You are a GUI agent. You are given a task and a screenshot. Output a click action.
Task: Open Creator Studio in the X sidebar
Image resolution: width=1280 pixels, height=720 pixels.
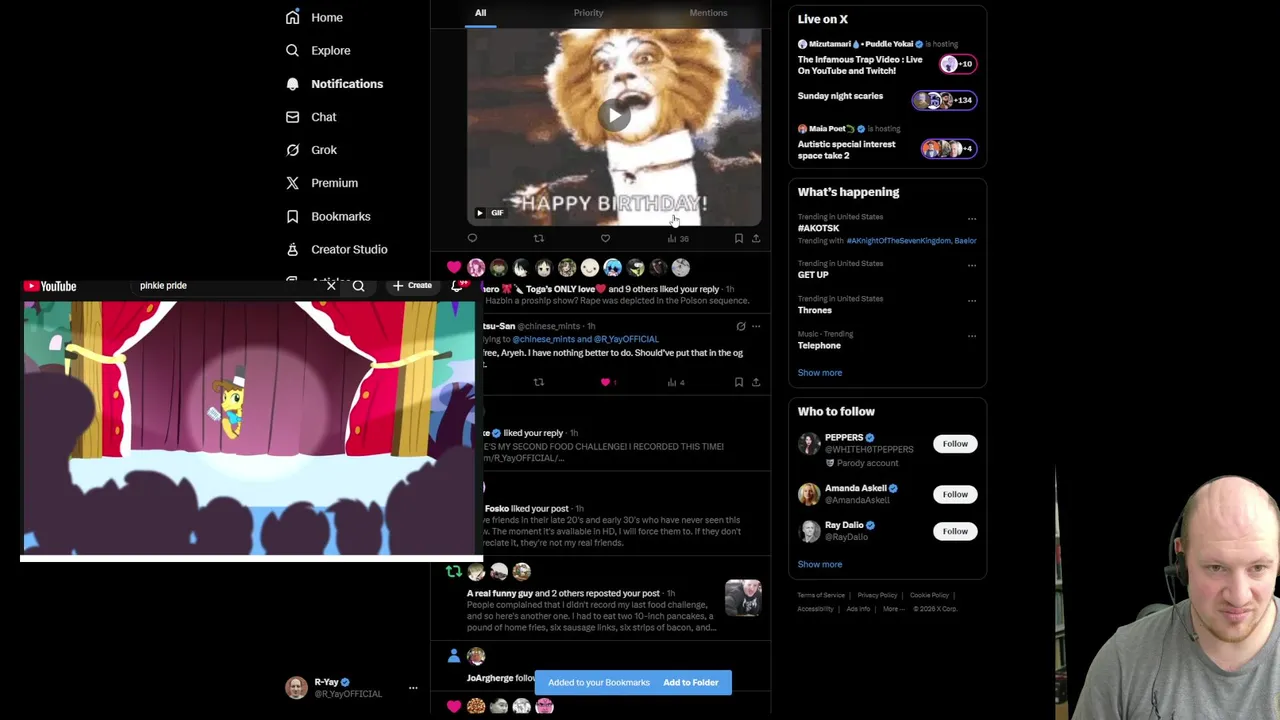click(x=337, y=249)
